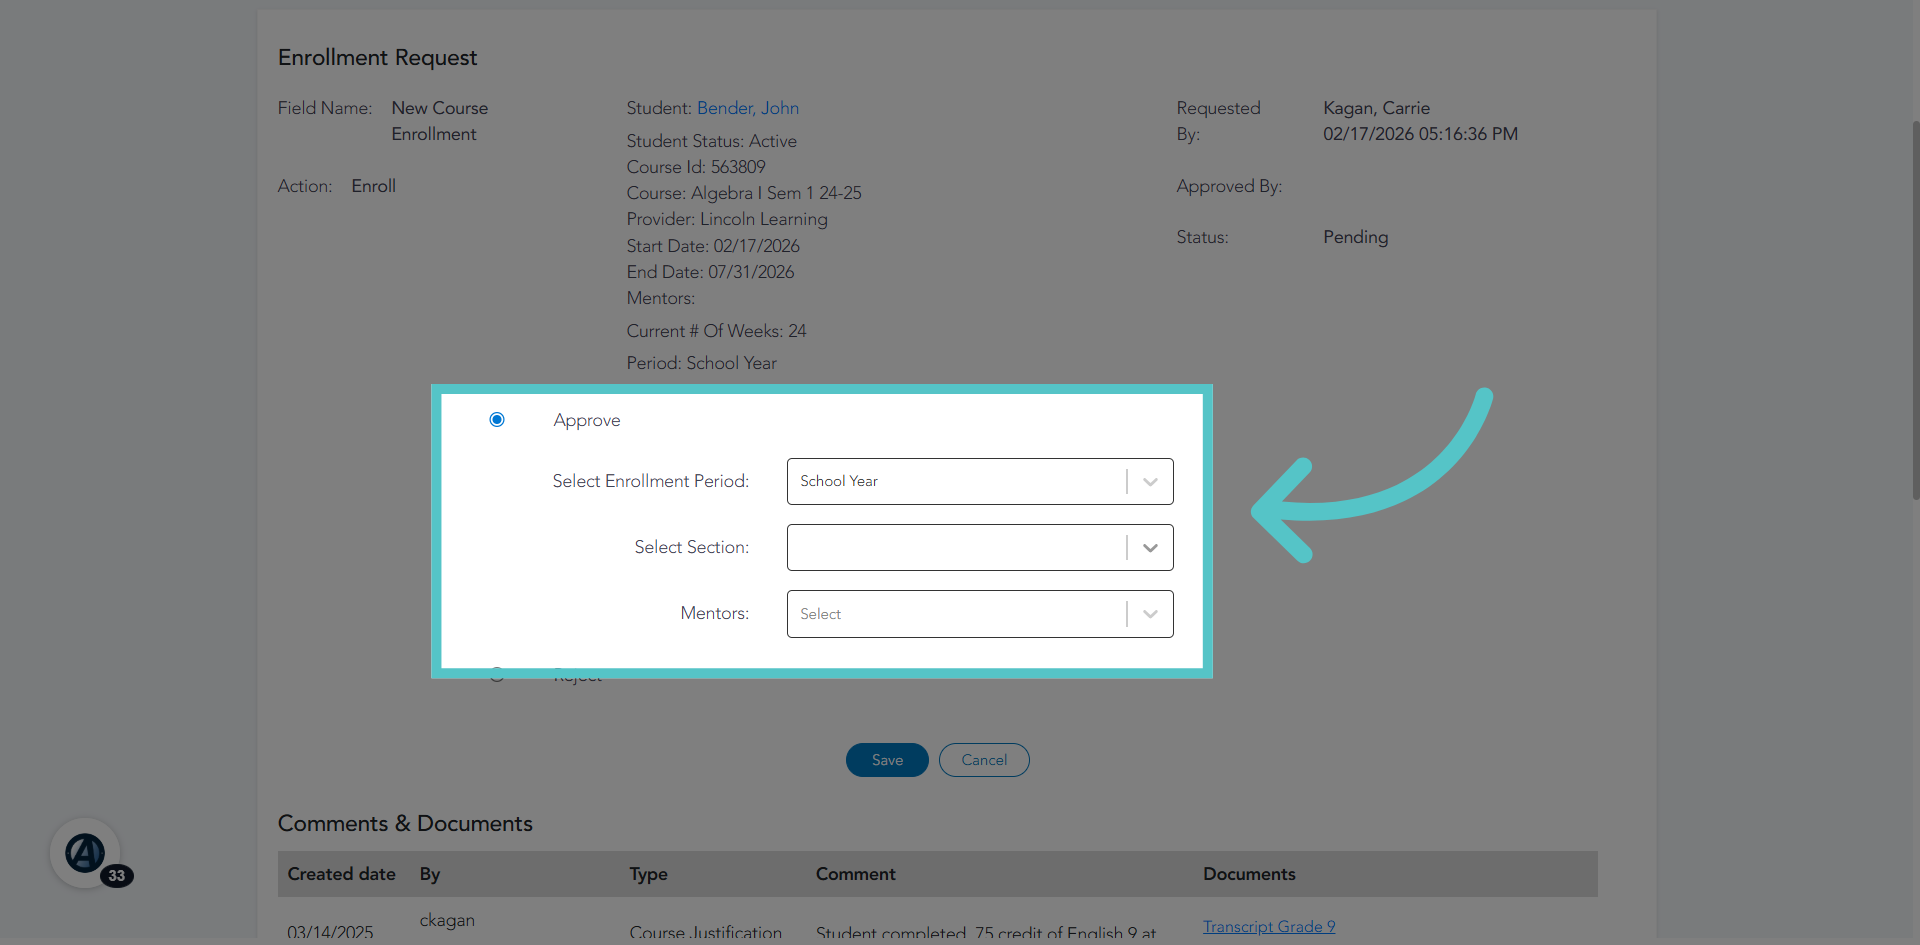
Task: Open the Mentors Select dropdown
Action: 980,614
